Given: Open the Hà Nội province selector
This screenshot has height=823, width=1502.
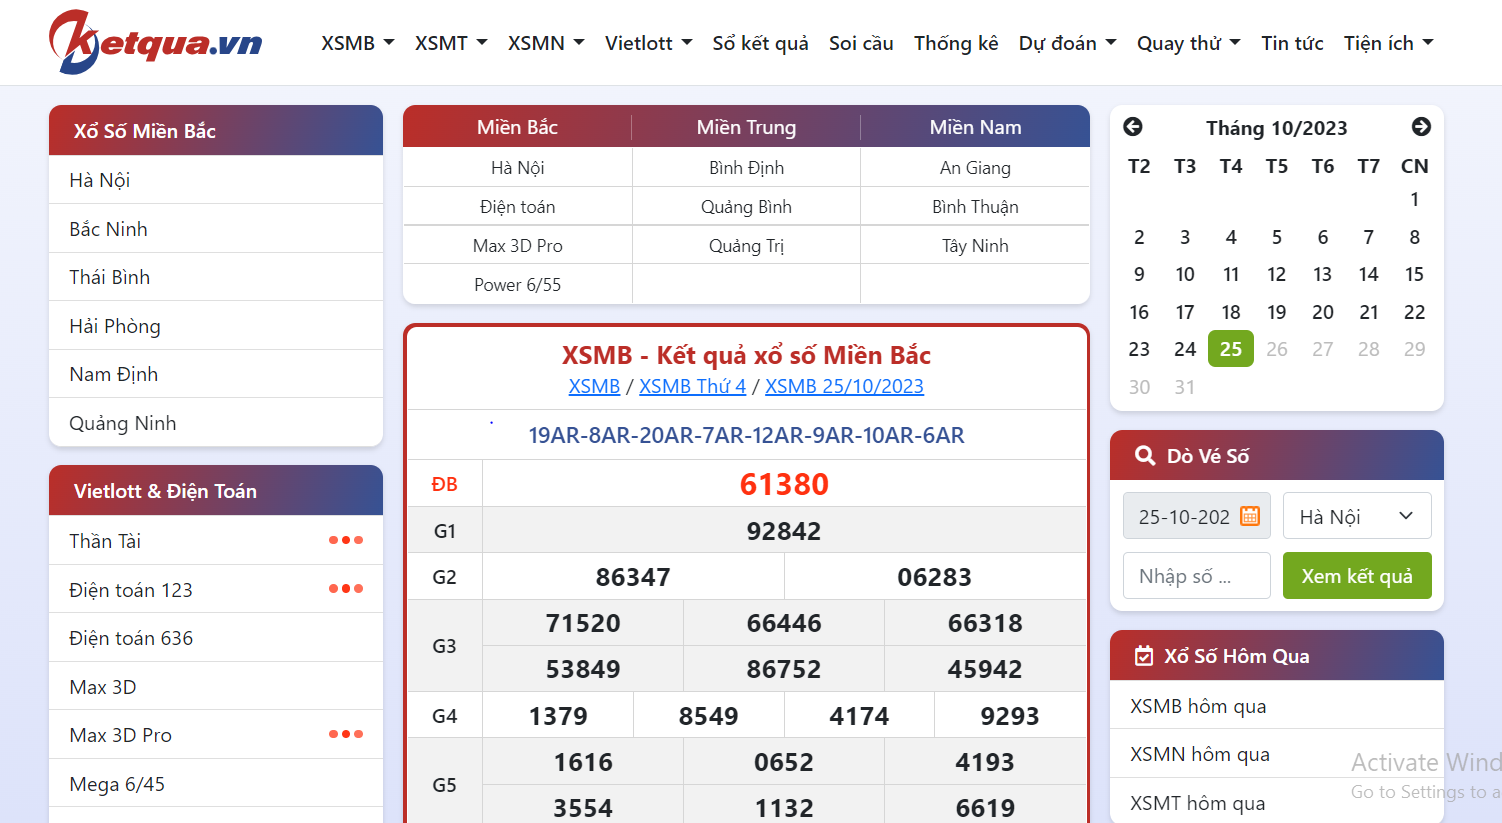Looking at the screenshot, I should (1357, 516).
